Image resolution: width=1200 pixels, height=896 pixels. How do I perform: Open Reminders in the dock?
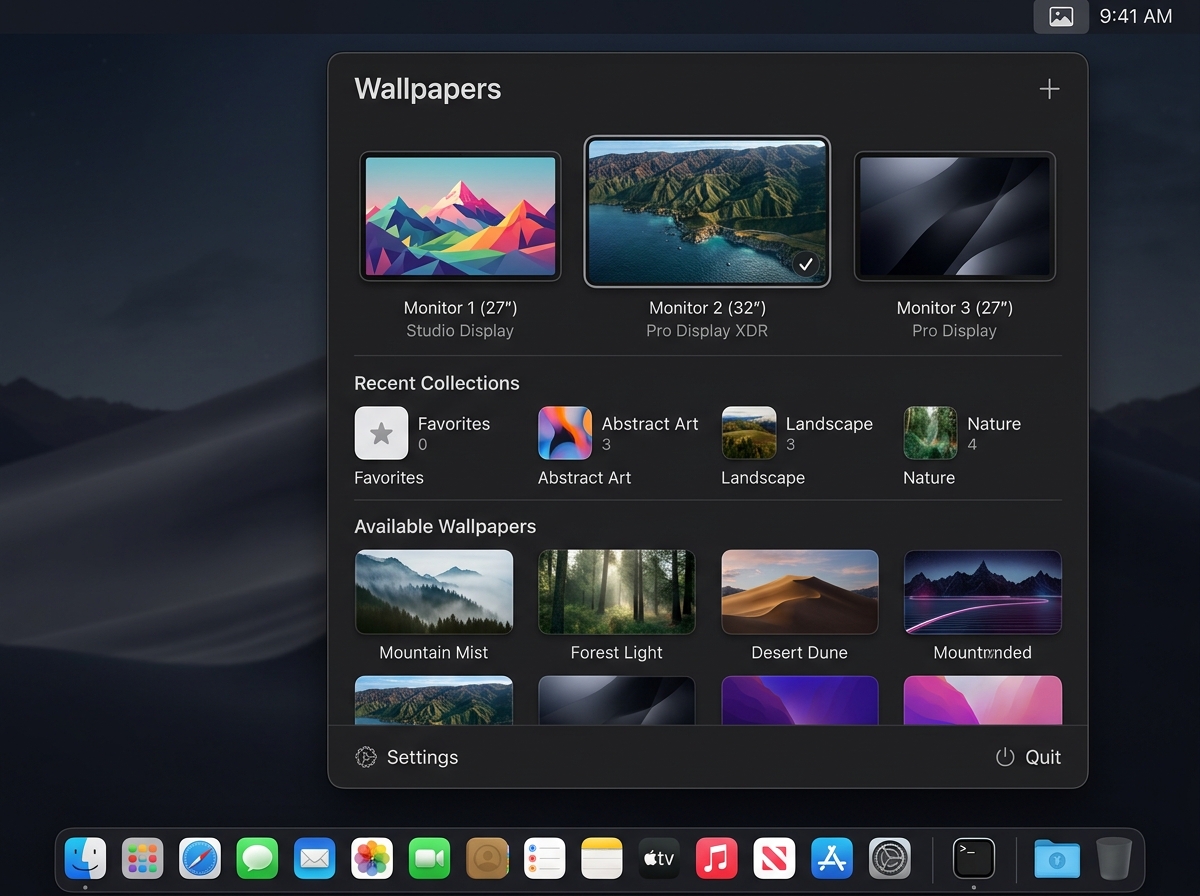545,858
